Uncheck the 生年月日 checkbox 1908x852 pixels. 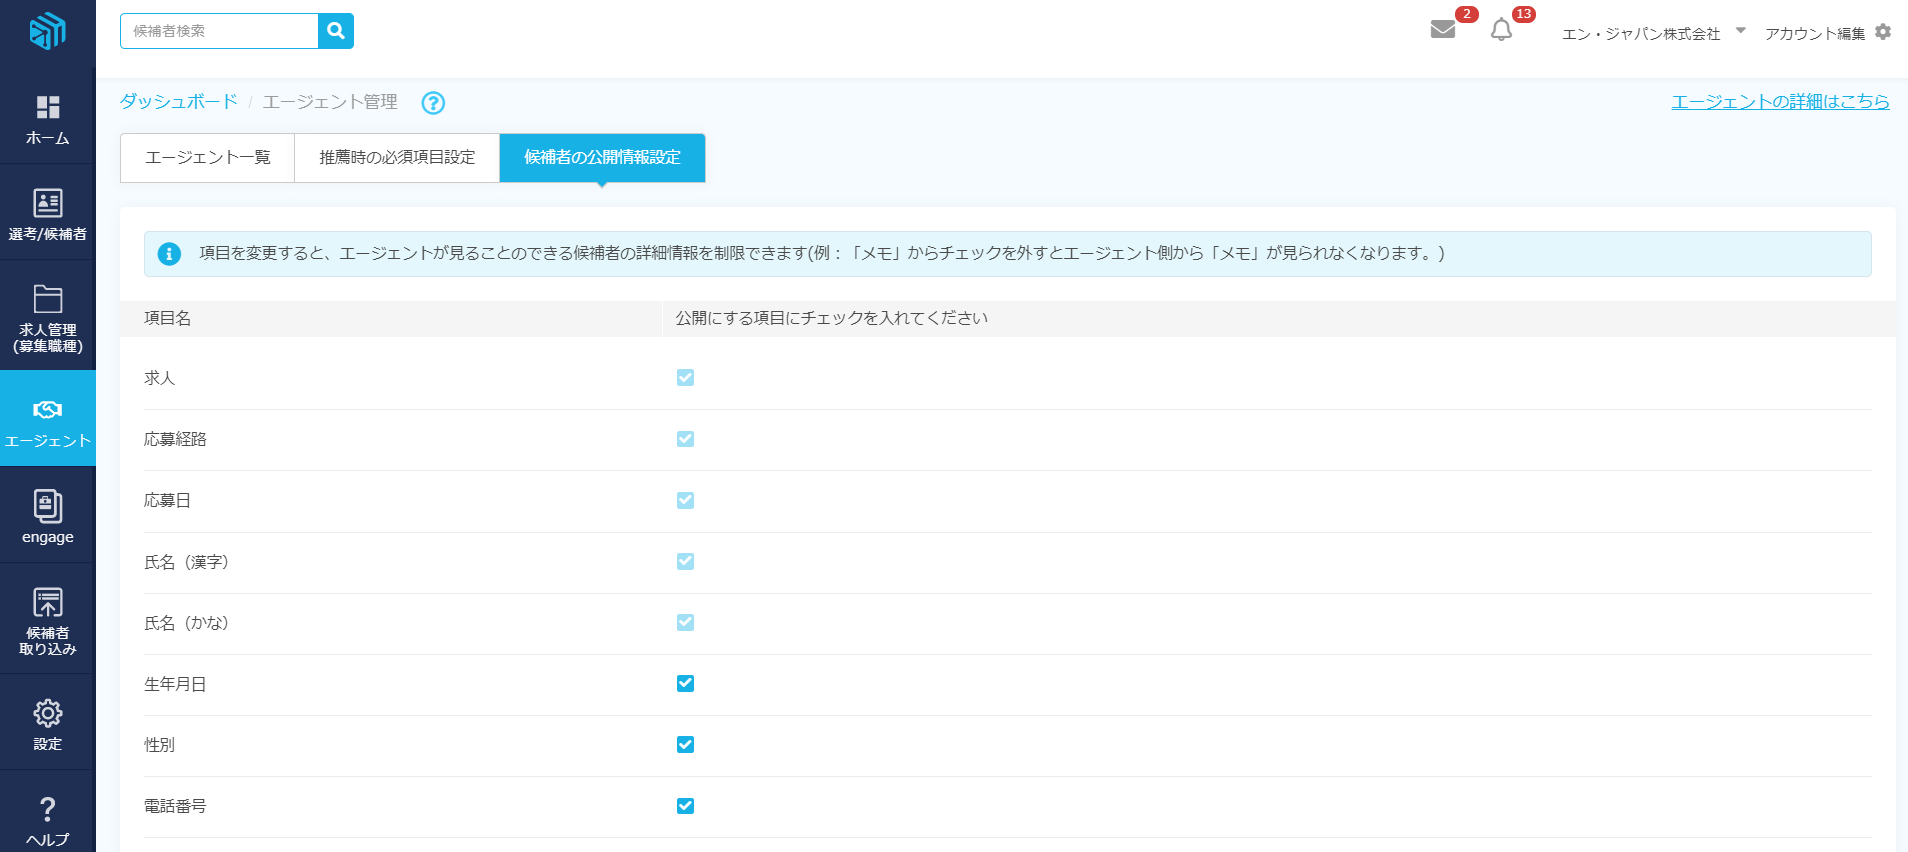click(685, 684)
